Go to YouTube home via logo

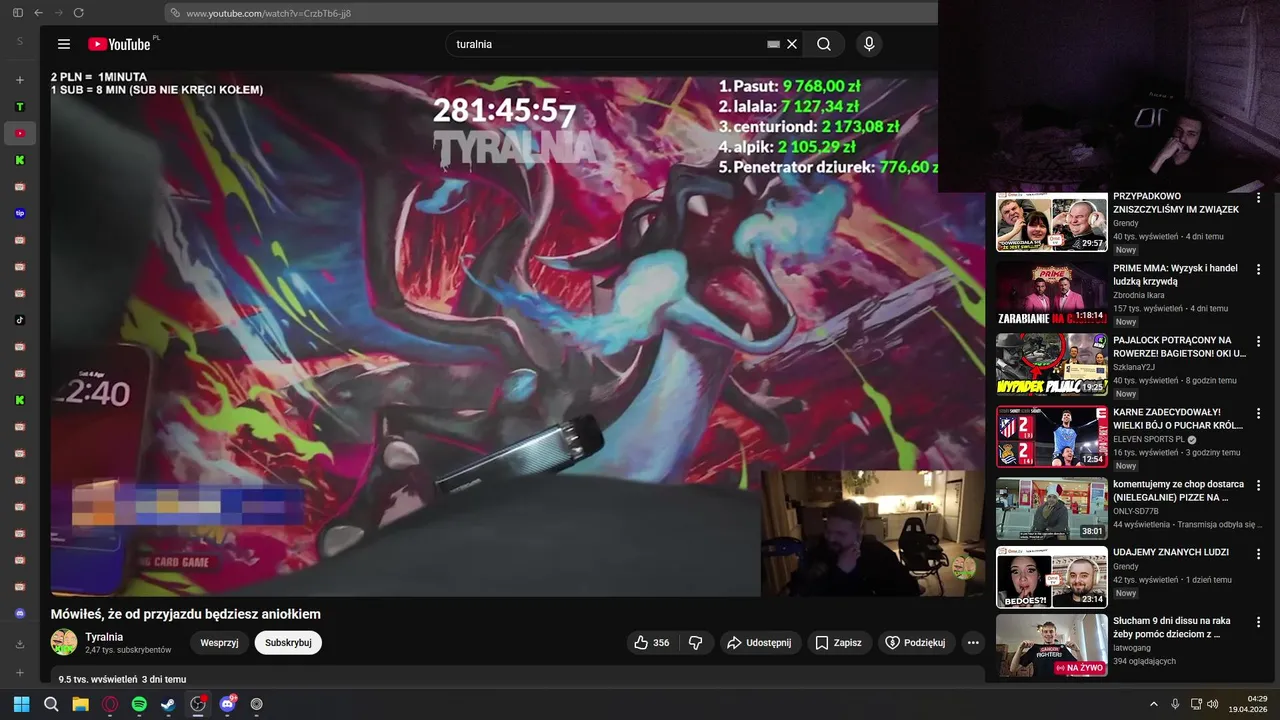coord(119,44)
